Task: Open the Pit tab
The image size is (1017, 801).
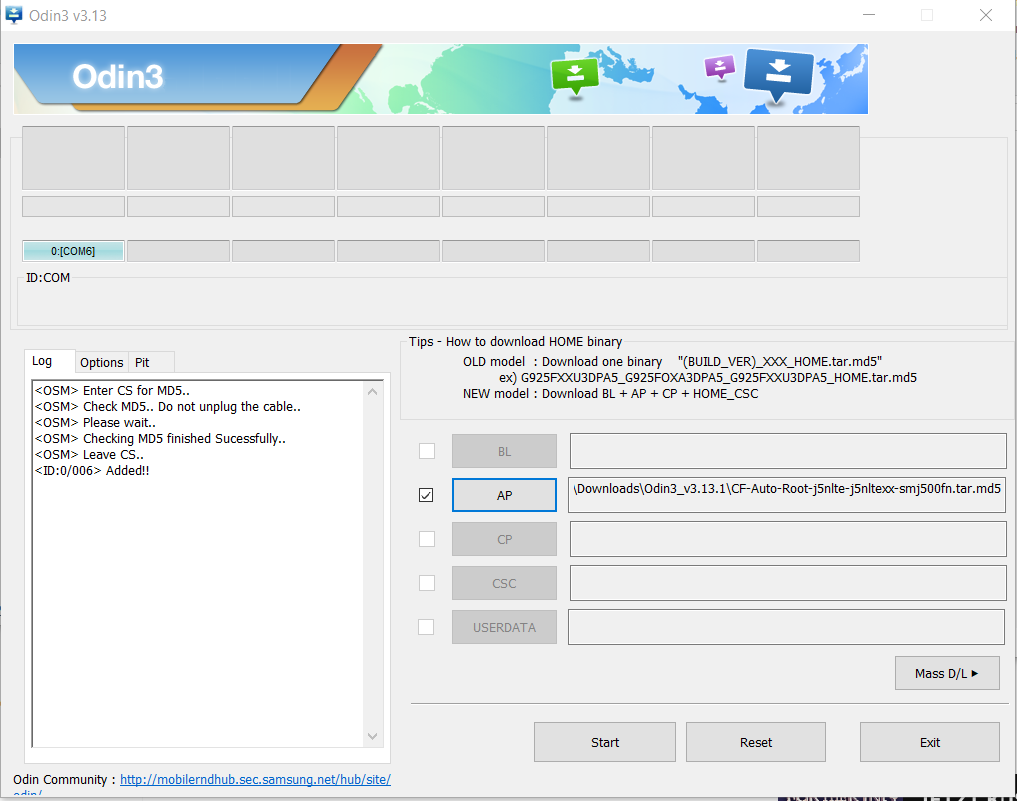Action: click(x=142, y=362)
